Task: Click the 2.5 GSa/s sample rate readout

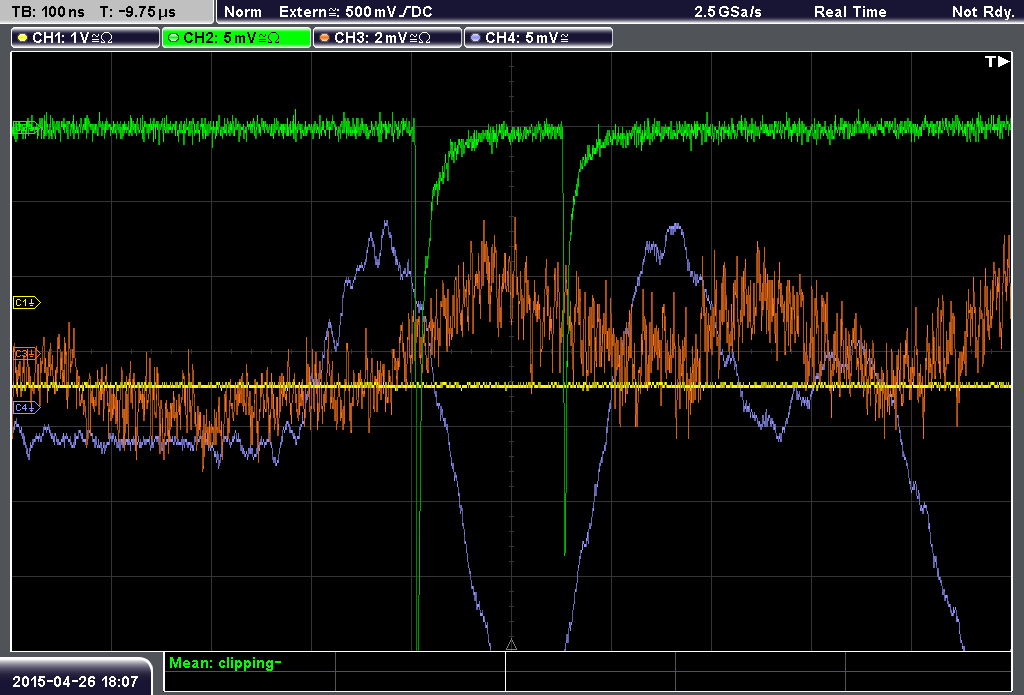Action: click(x=728, y=12)
